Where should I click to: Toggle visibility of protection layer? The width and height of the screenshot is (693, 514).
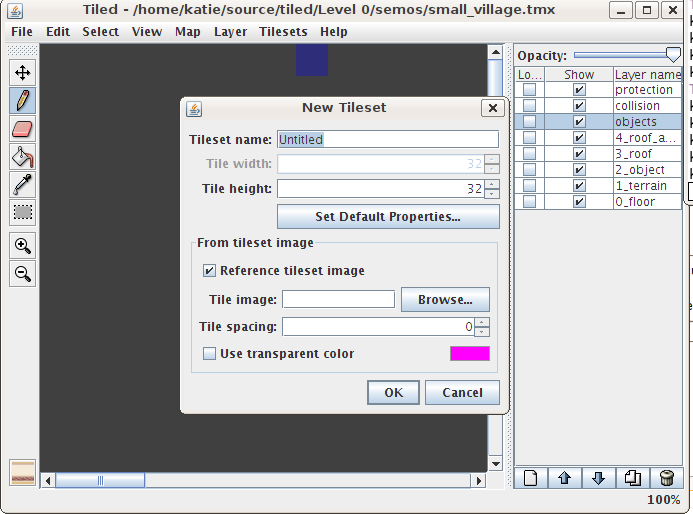pos(579,90)
